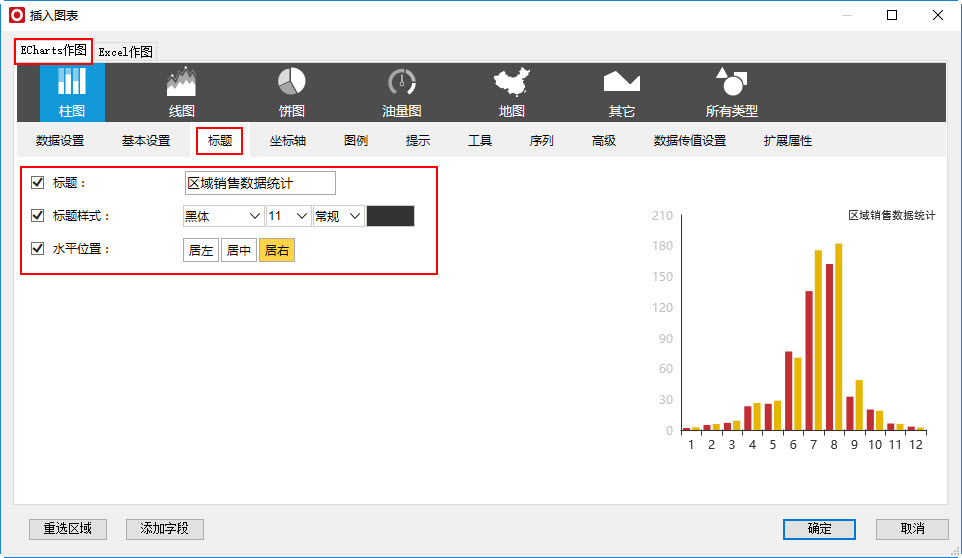Screen dimensions: 962x558
Task: Align title with 居左 button
Action: coord(201,250)
